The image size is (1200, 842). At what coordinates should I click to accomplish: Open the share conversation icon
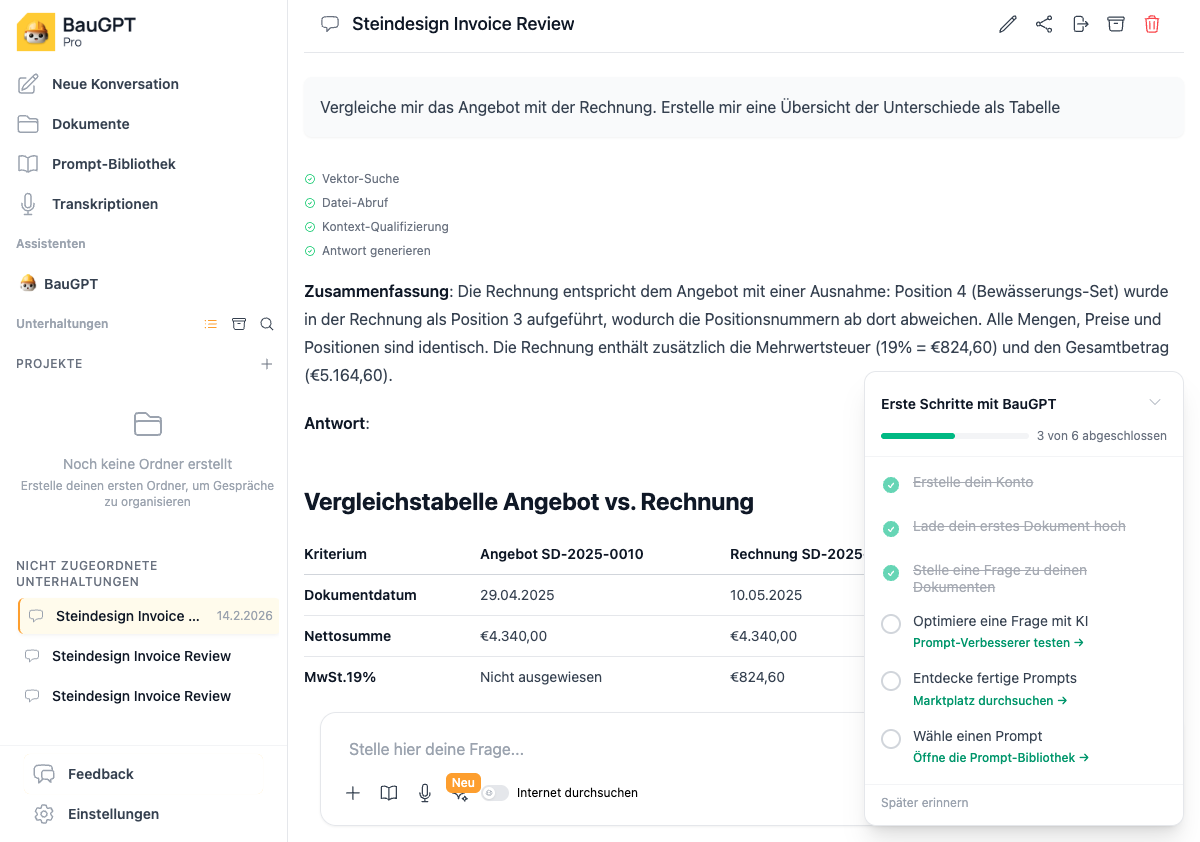pos(1044,23)
